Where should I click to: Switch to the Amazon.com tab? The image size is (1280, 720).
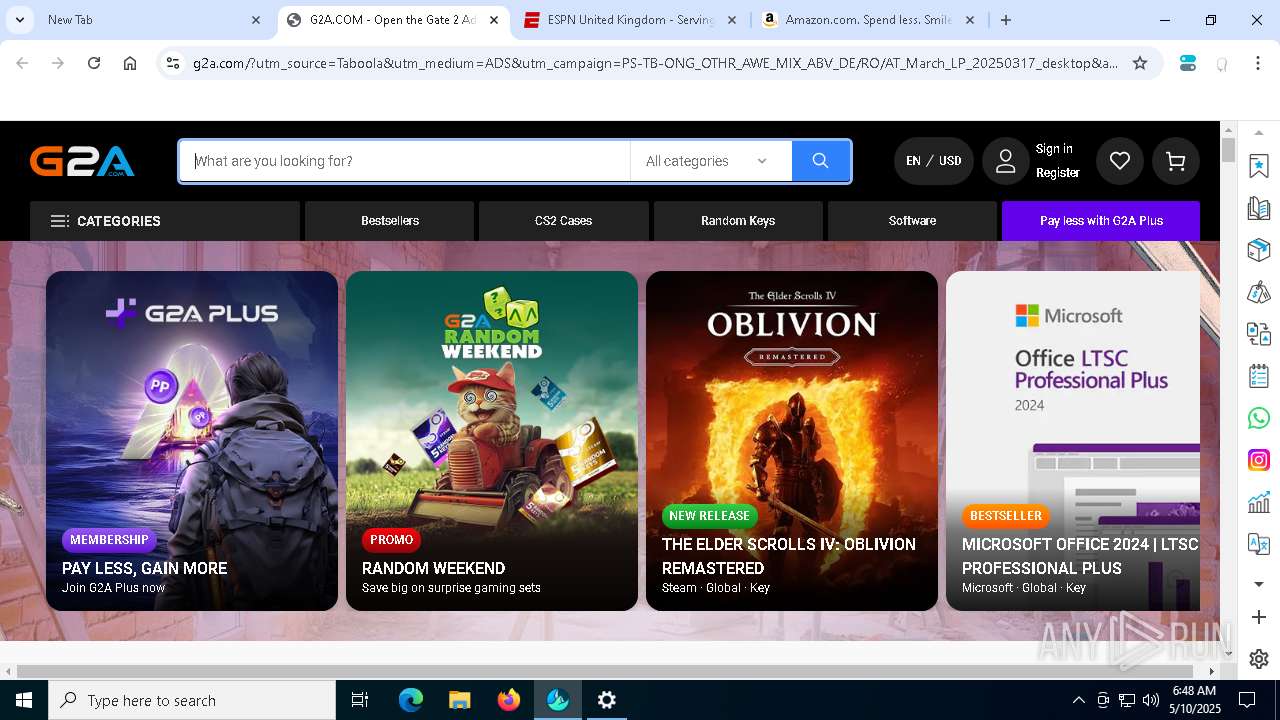(869, 20)
